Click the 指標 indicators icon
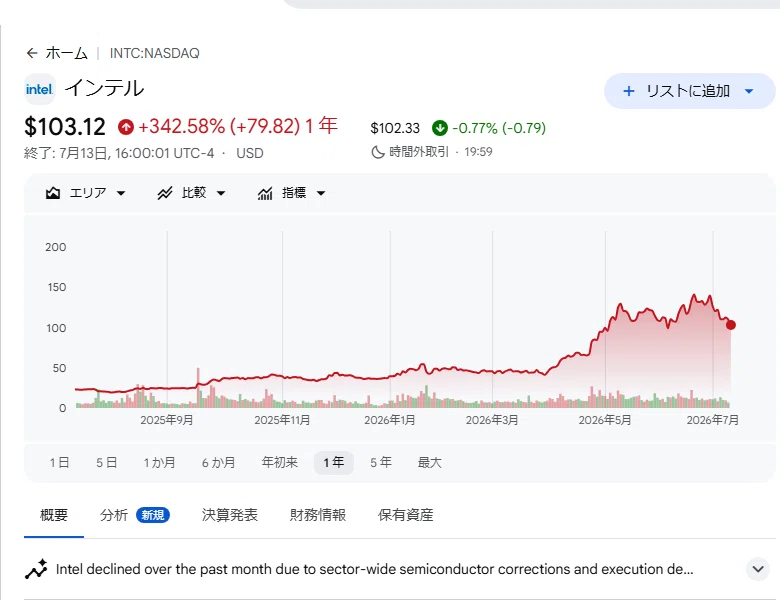Image resolution: width=780 pixels, height=600 pixels. 265,193
